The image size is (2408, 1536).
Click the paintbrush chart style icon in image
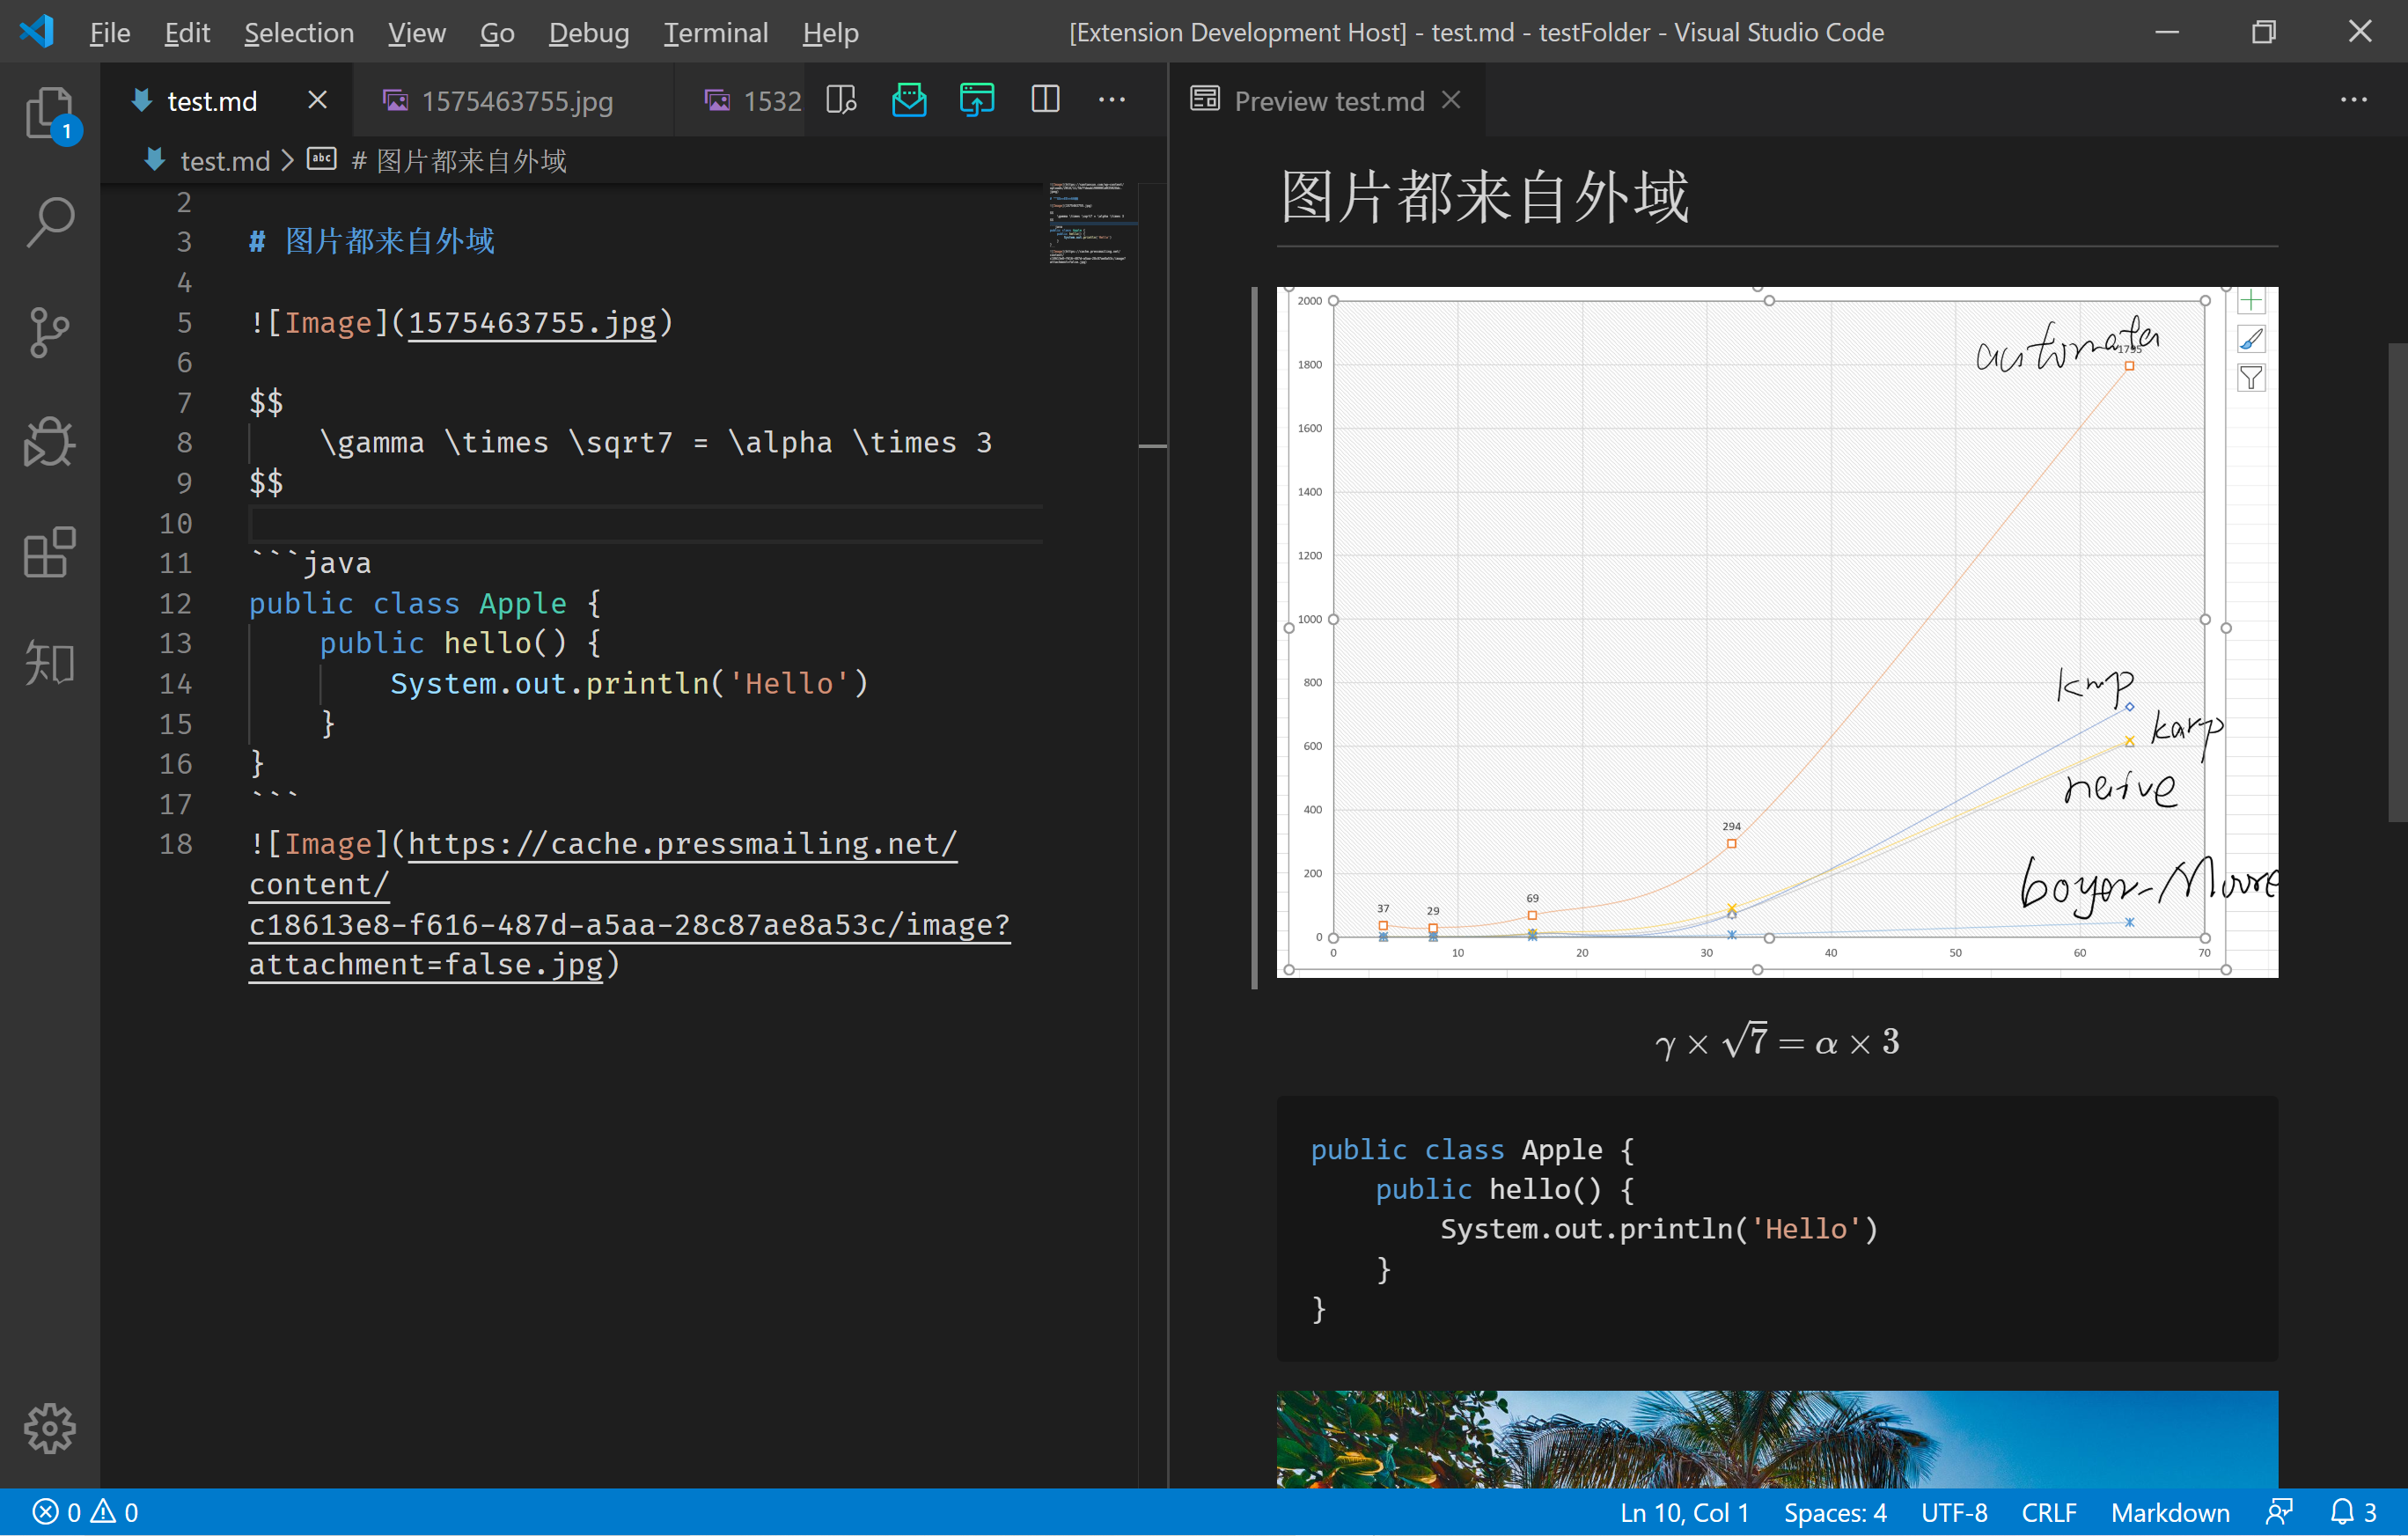[x=2251, y=339]
